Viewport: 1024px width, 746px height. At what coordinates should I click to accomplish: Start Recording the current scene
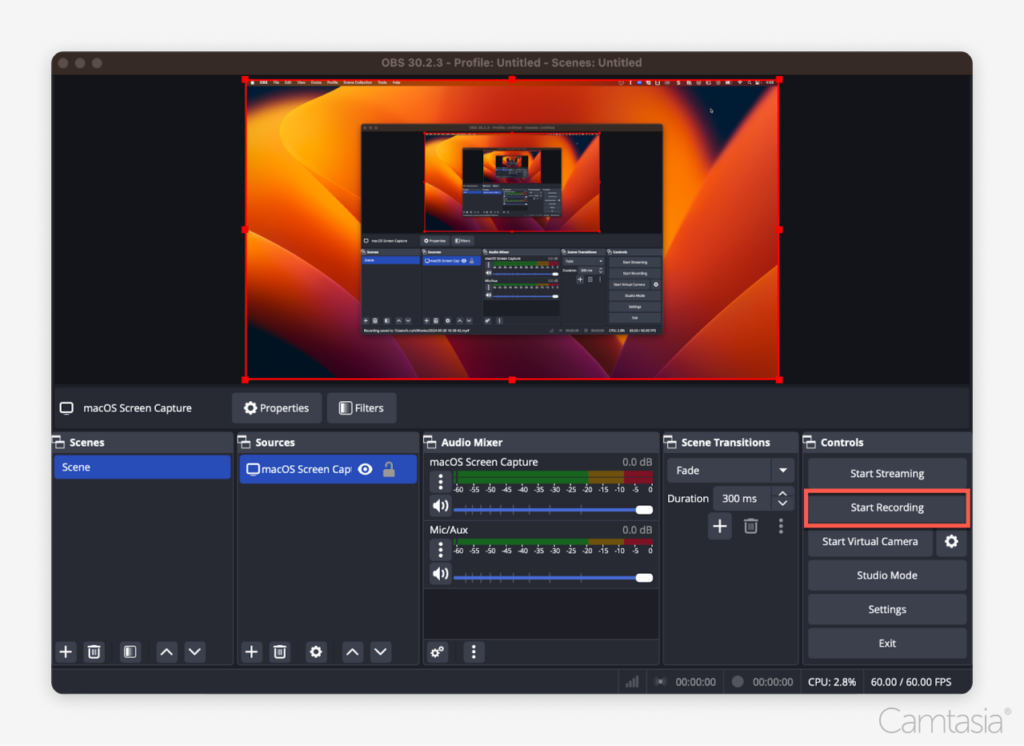pyautogui.click(x=886, y=507)
